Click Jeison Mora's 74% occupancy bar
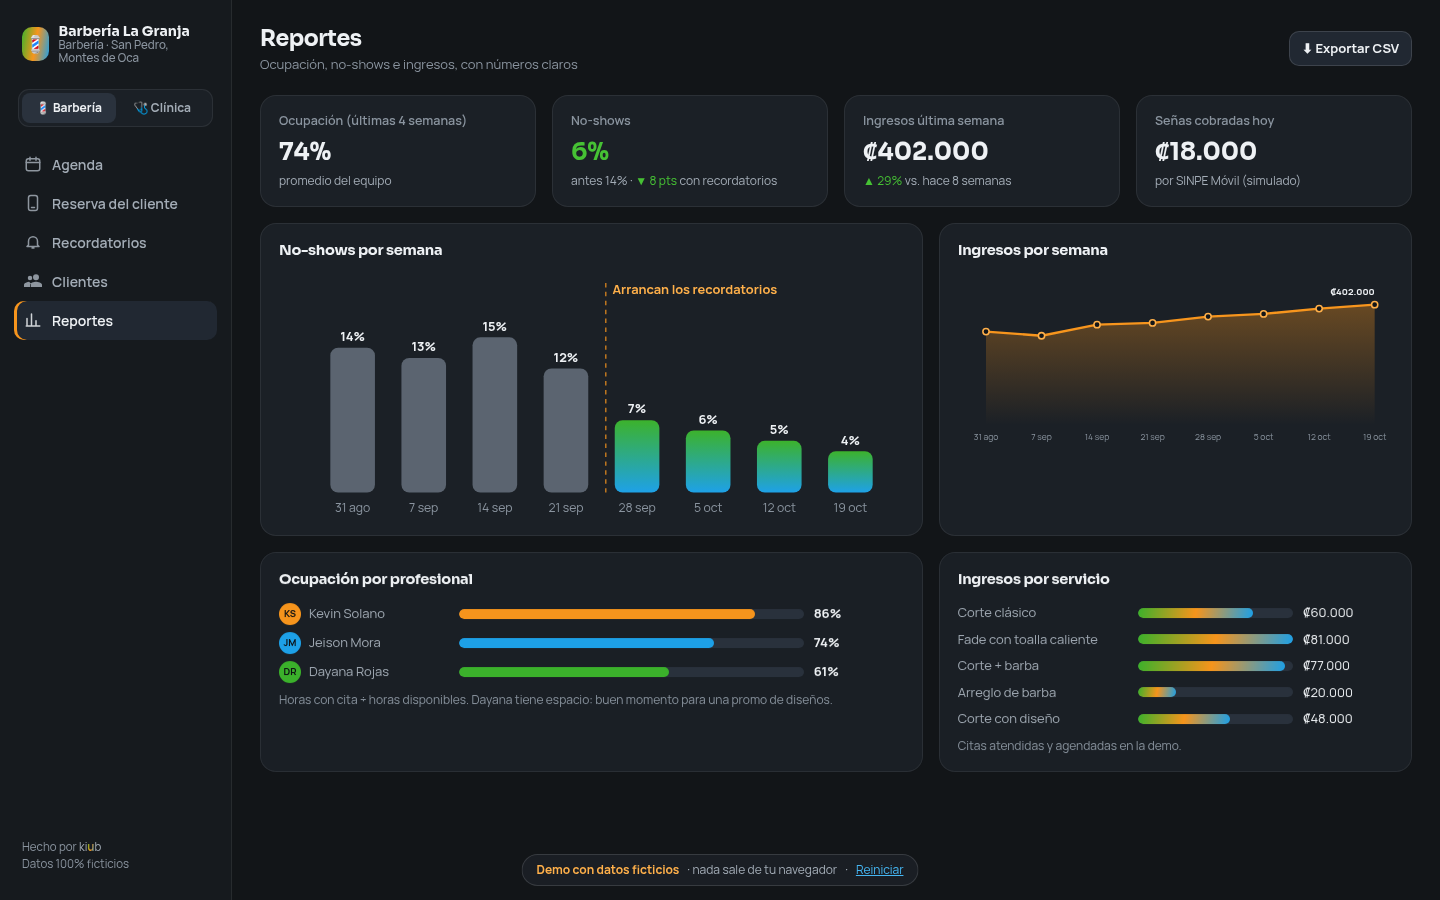The image size is (1440, 900). pos(631,643)
